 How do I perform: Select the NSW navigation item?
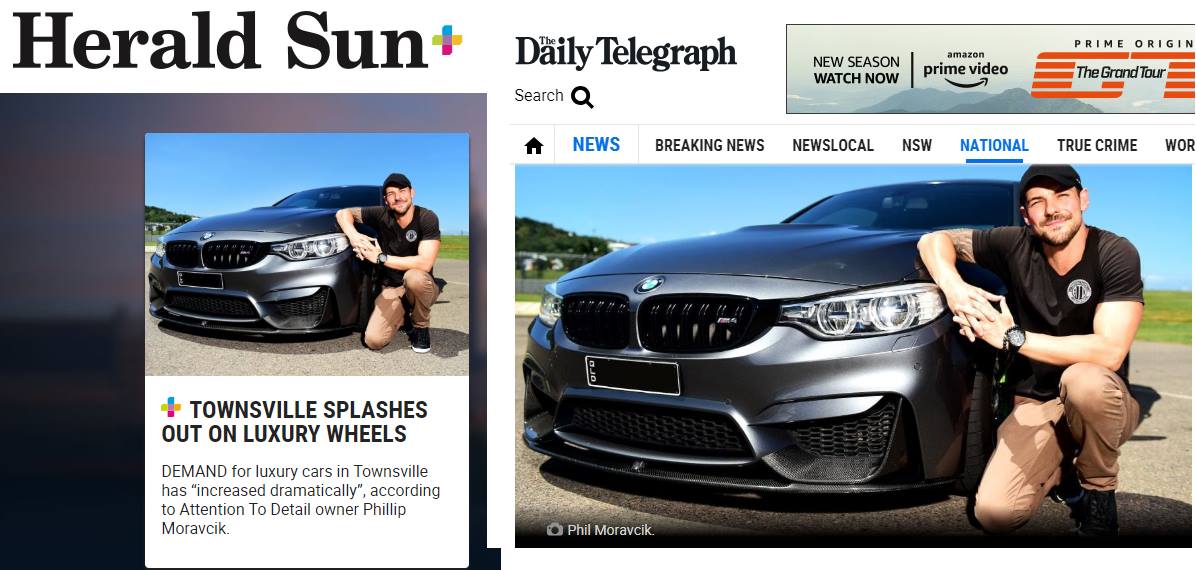click(x=917, y=145)
